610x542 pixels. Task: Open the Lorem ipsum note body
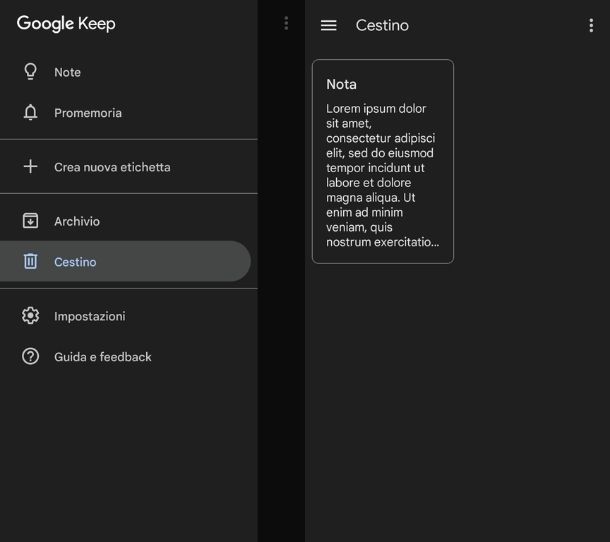pyautogui.click(x=382, y=175)
